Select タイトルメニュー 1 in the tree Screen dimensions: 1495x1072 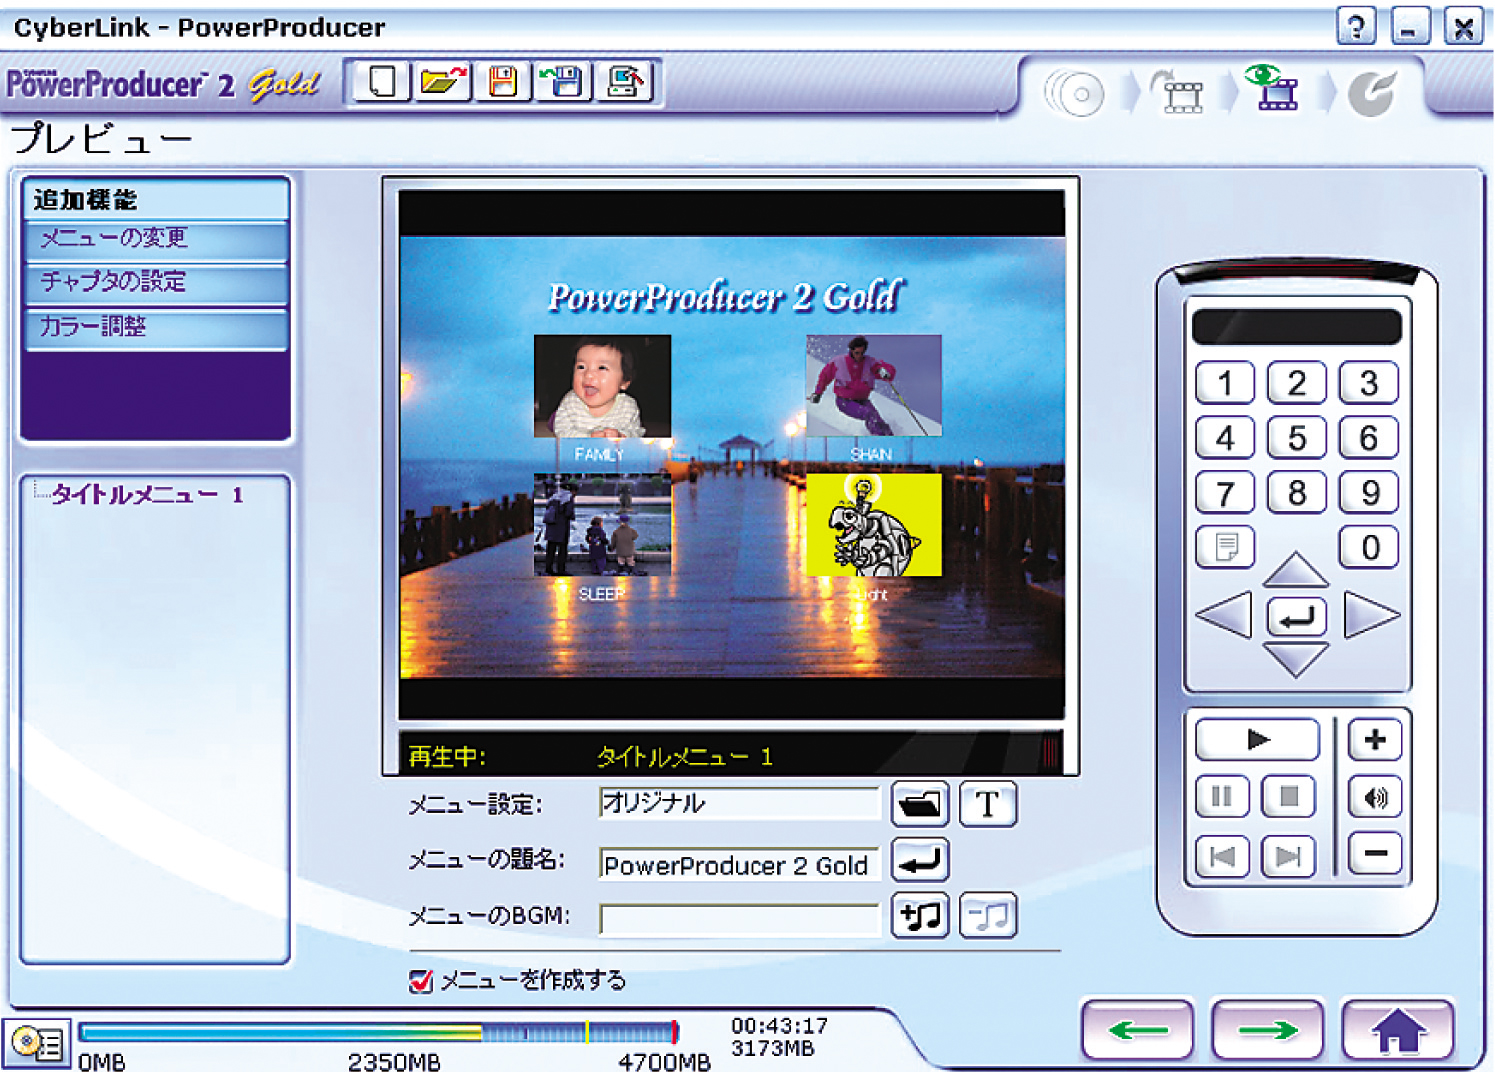147,494
